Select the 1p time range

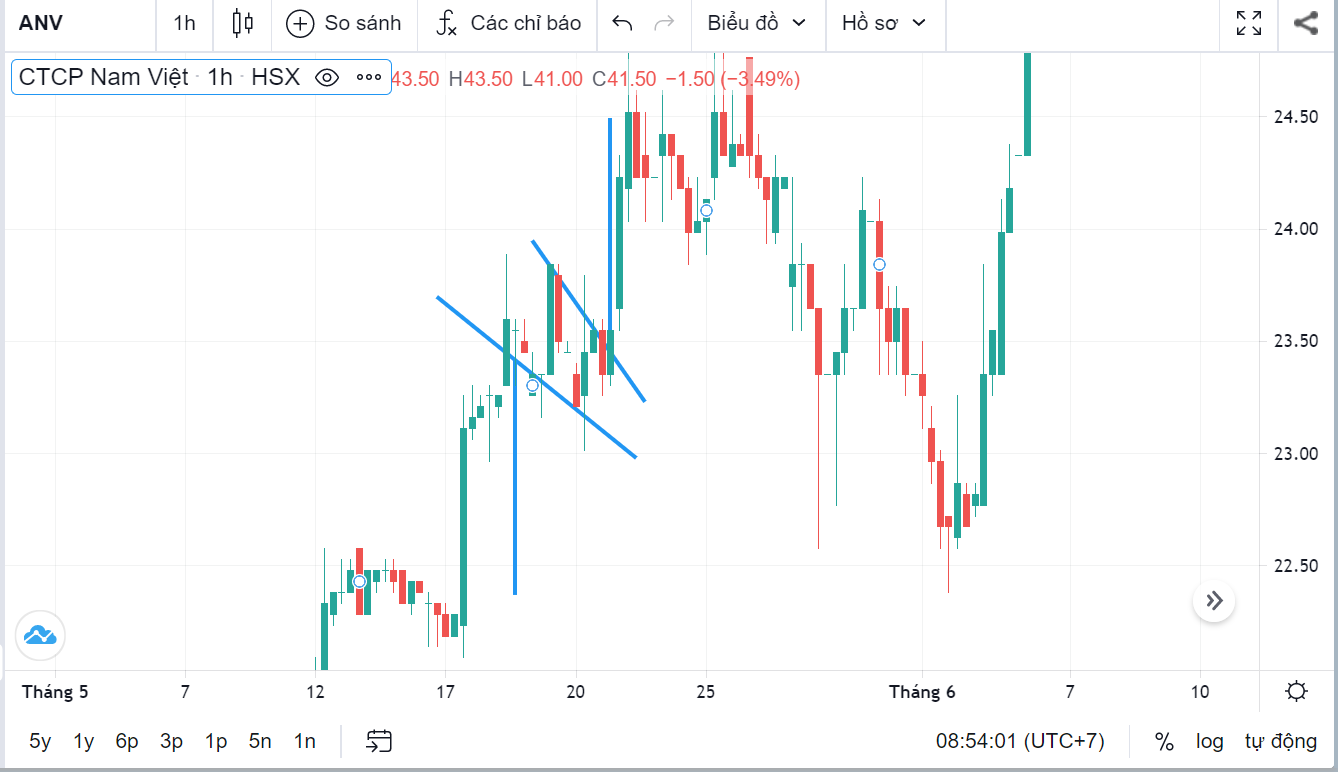pos(216,741)
